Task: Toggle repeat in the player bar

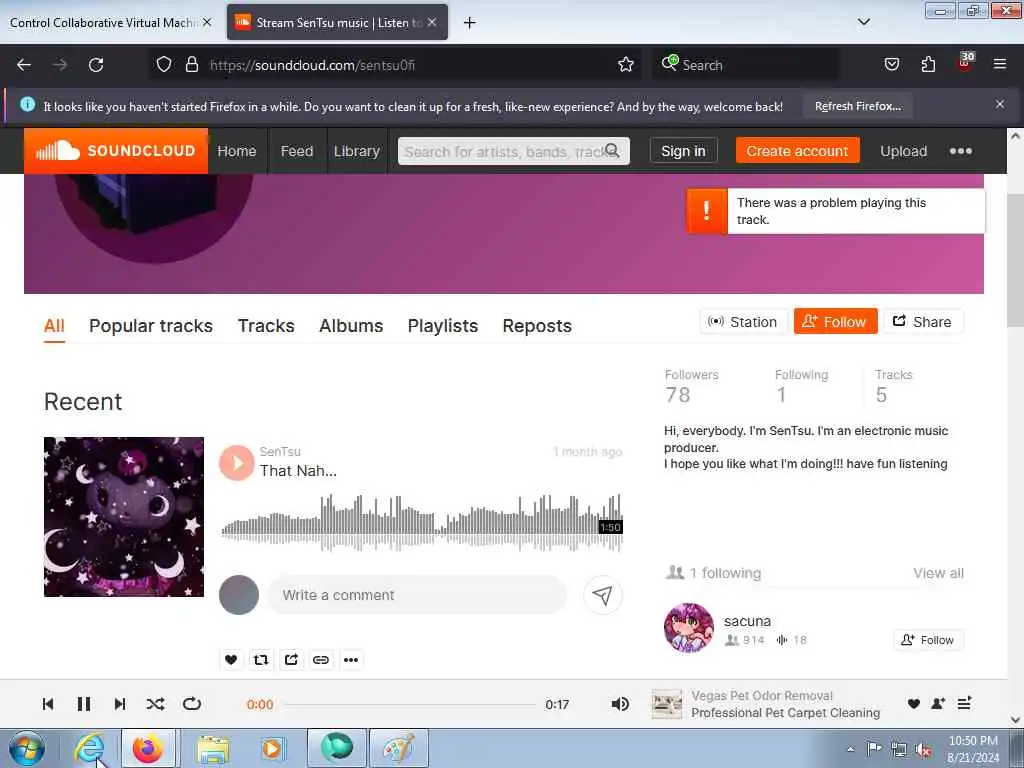Action: tap(191, 704)
